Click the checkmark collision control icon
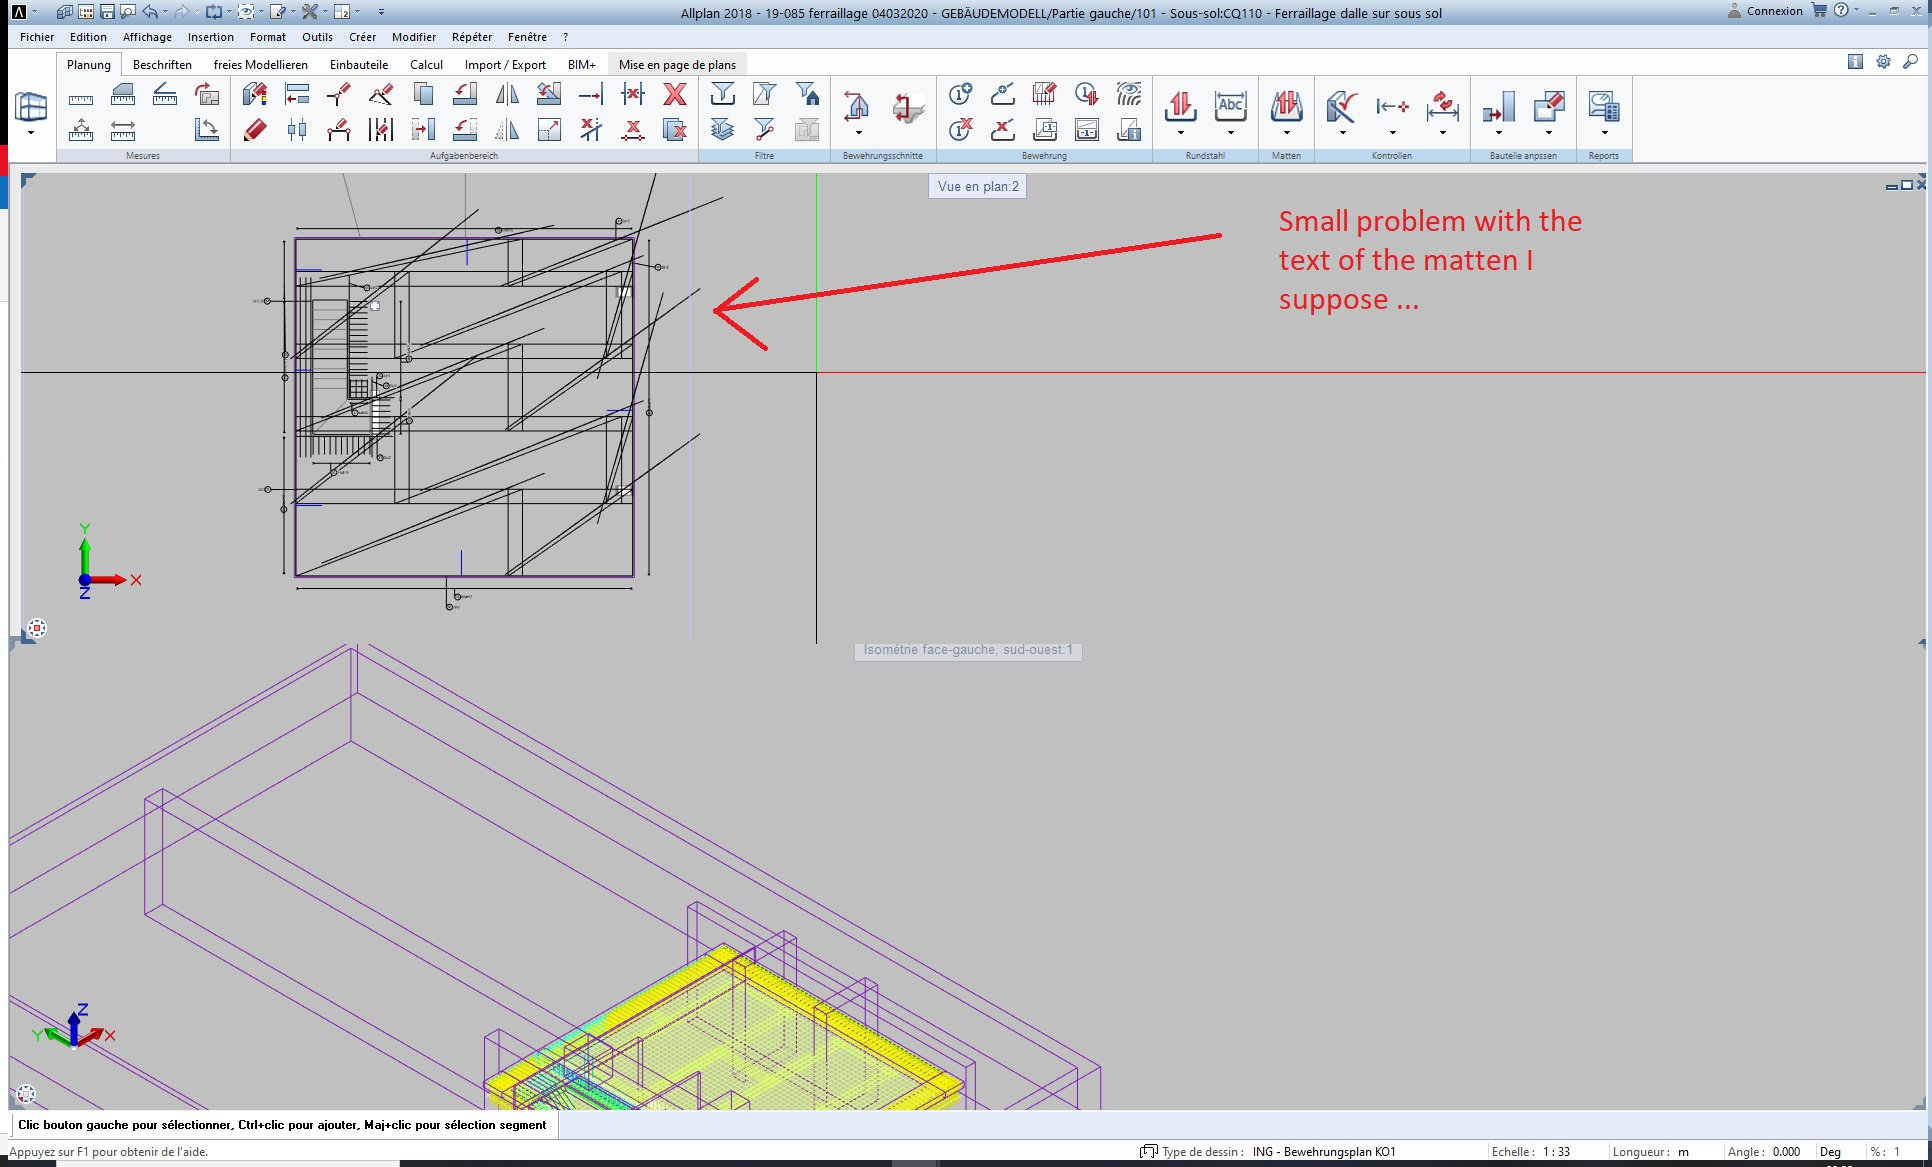Screen dimensions: 1932x1167 (x=1341, y=106)
